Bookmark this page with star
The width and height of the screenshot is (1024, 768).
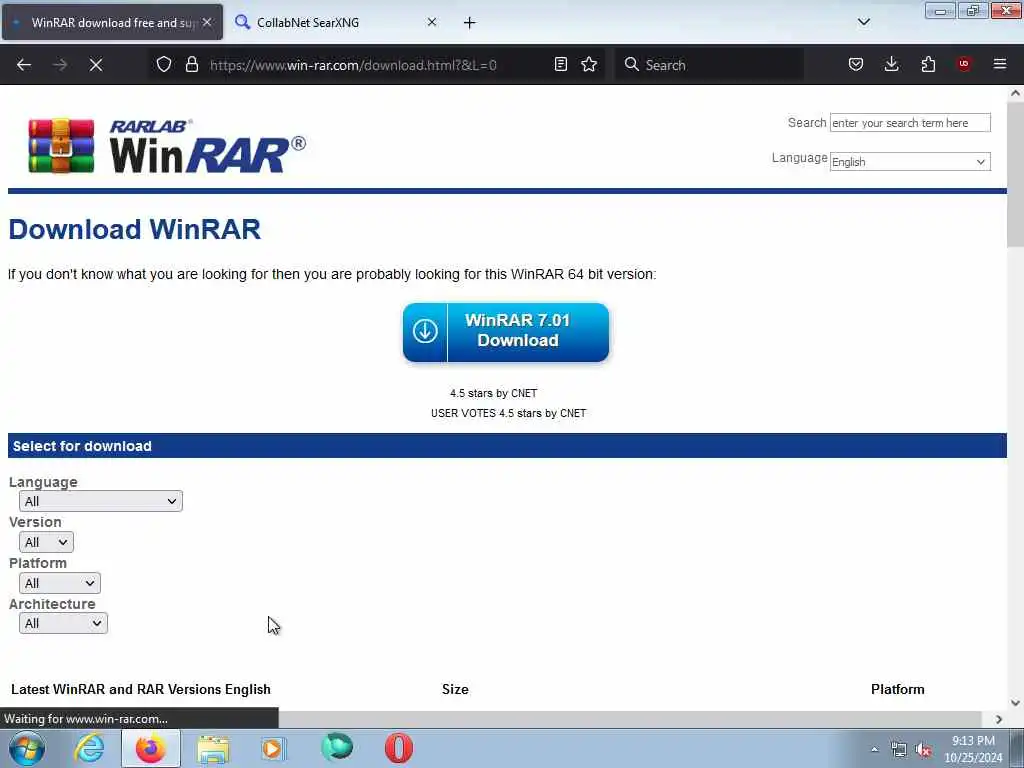pyautogui.click(x=589, y=64)
